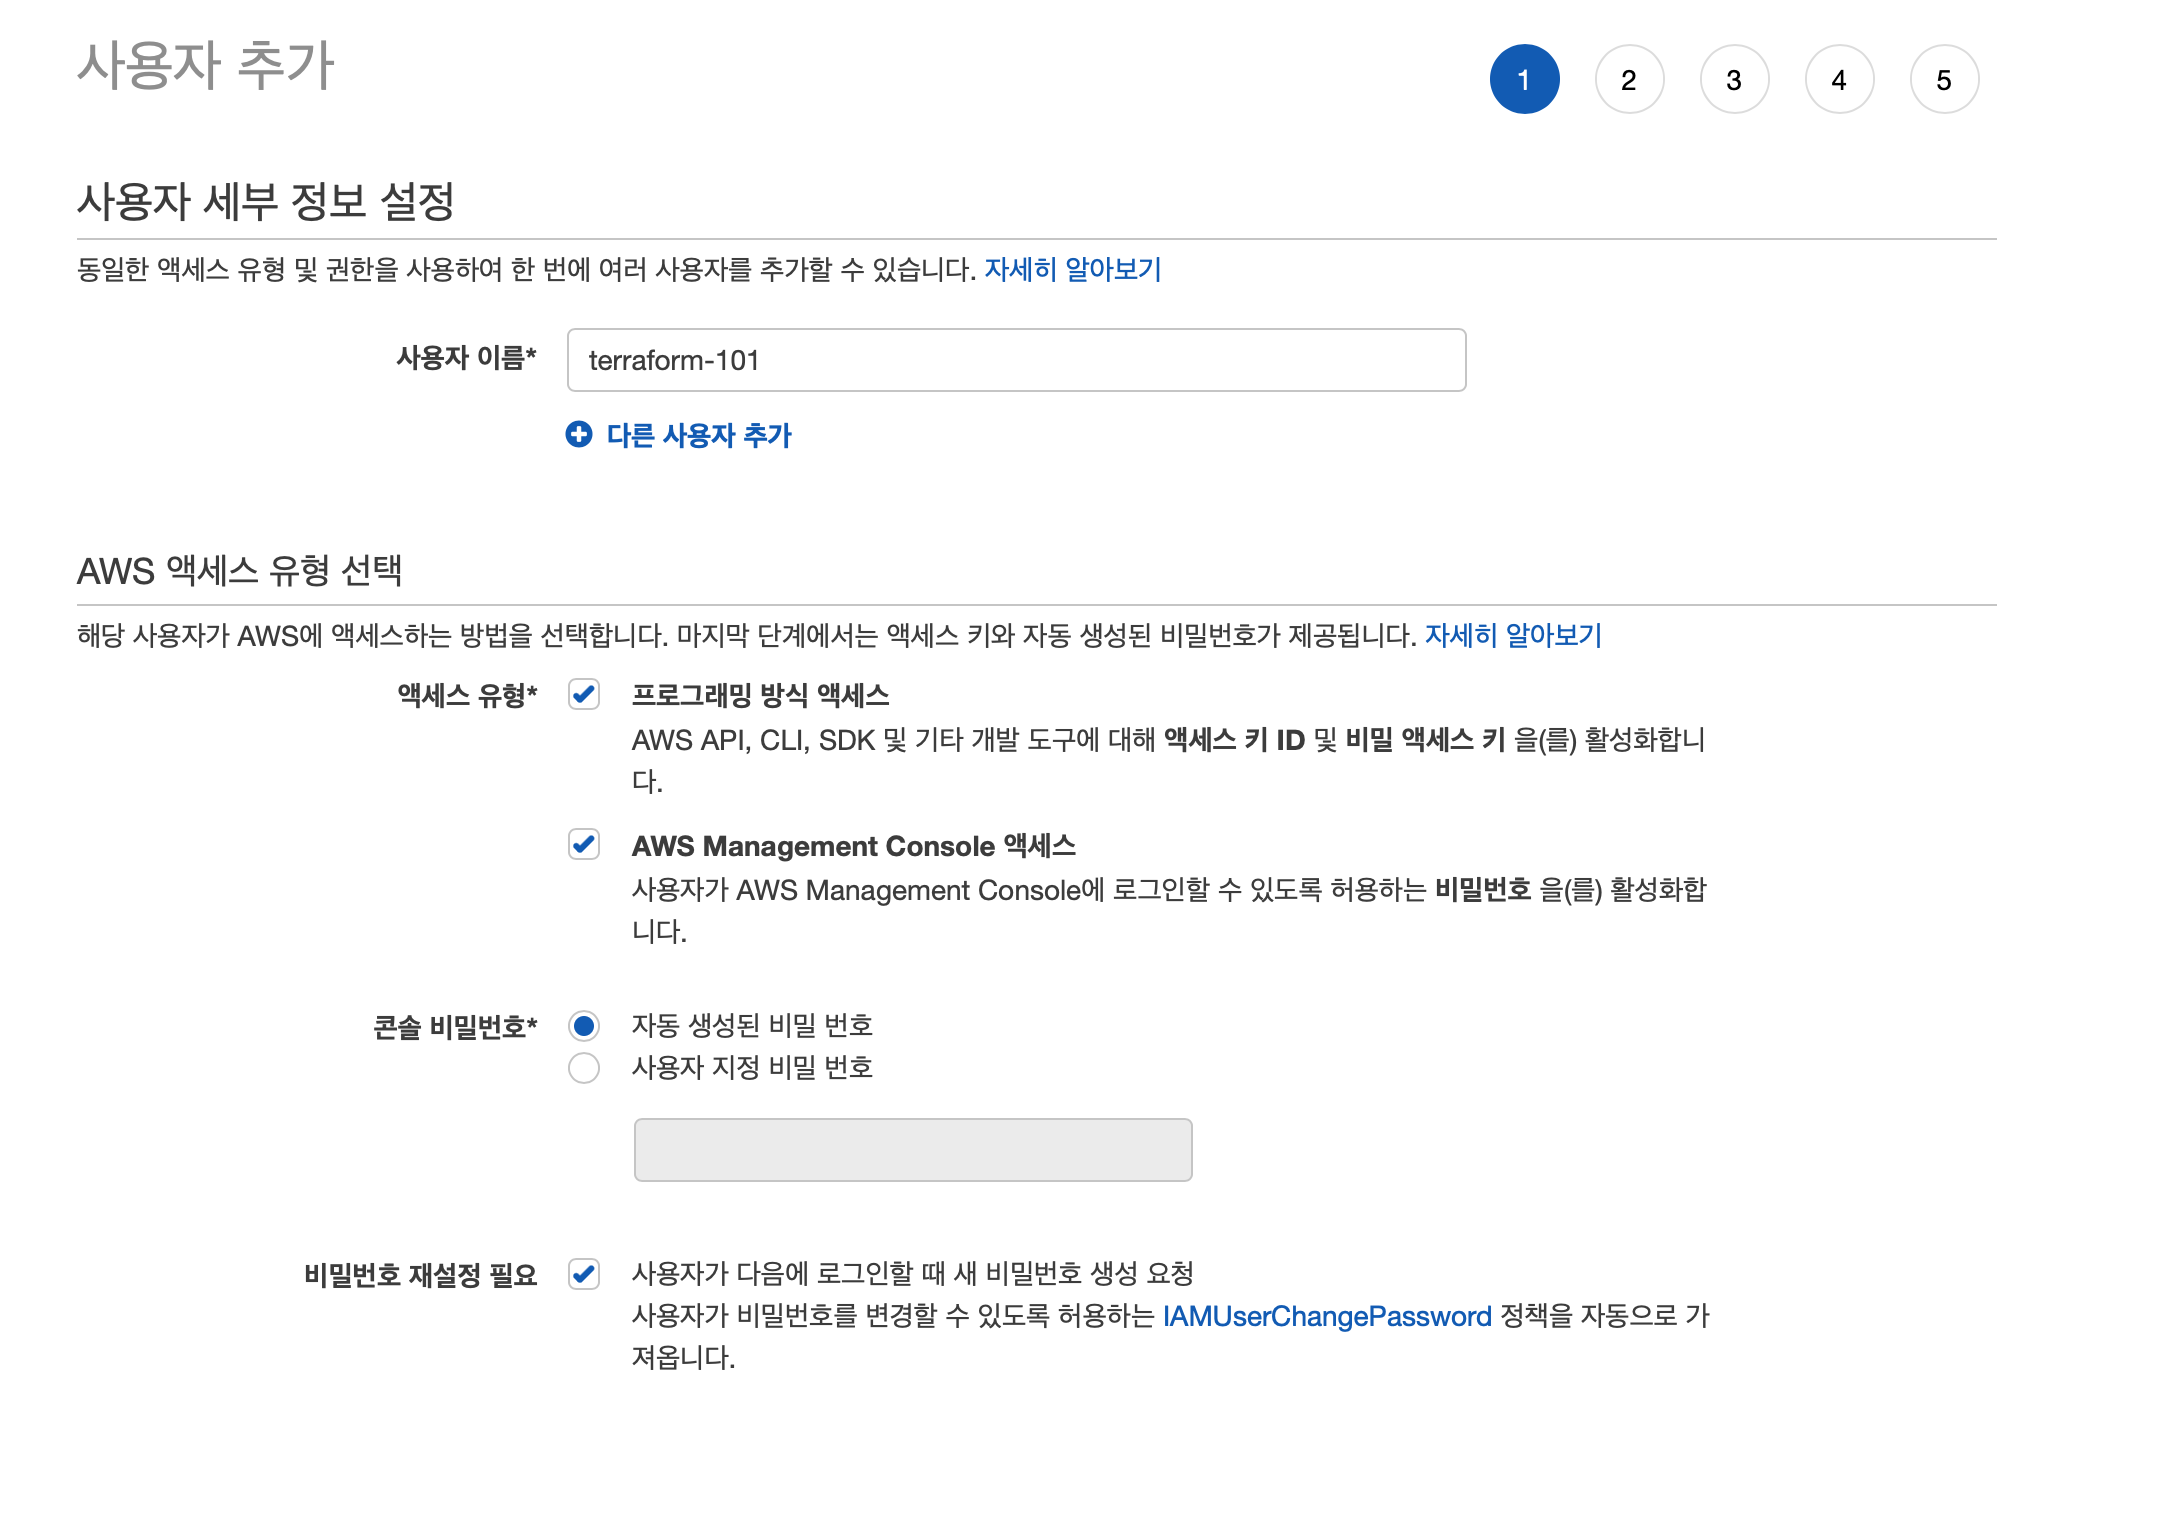Screen dimensions: 2172x1538
Task: Open step 4 of the wizard
Action: click(1838, 80)
